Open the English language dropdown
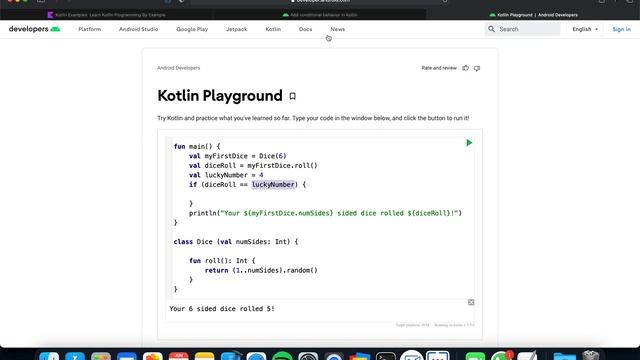640x360 pixels. coord(585,29)
